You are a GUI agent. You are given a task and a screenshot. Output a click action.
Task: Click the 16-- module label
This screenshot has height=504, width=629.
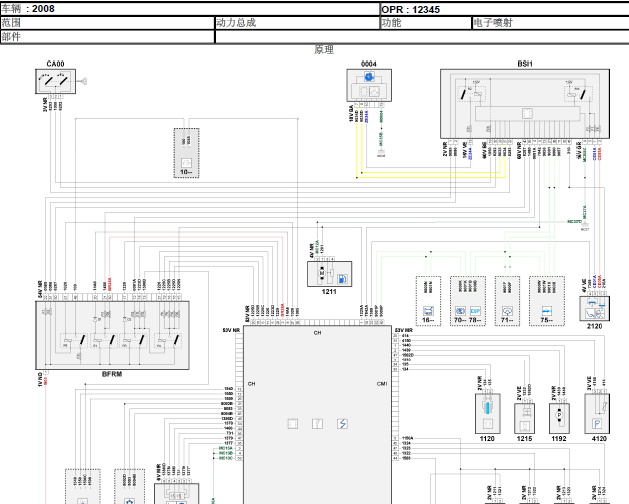428,320
